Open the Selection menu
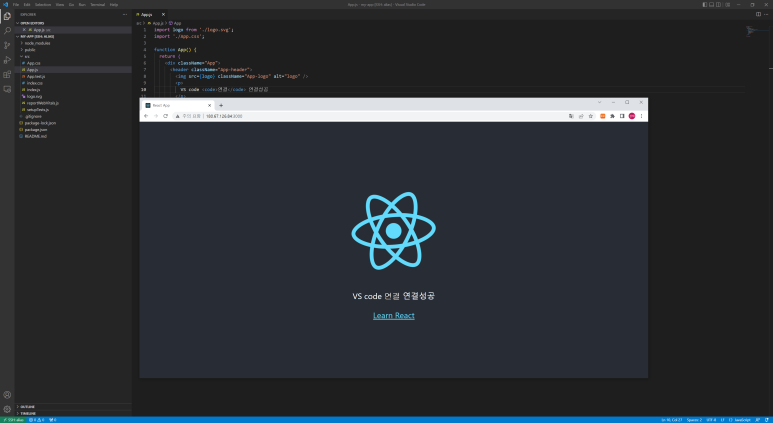 coord(43,4)
